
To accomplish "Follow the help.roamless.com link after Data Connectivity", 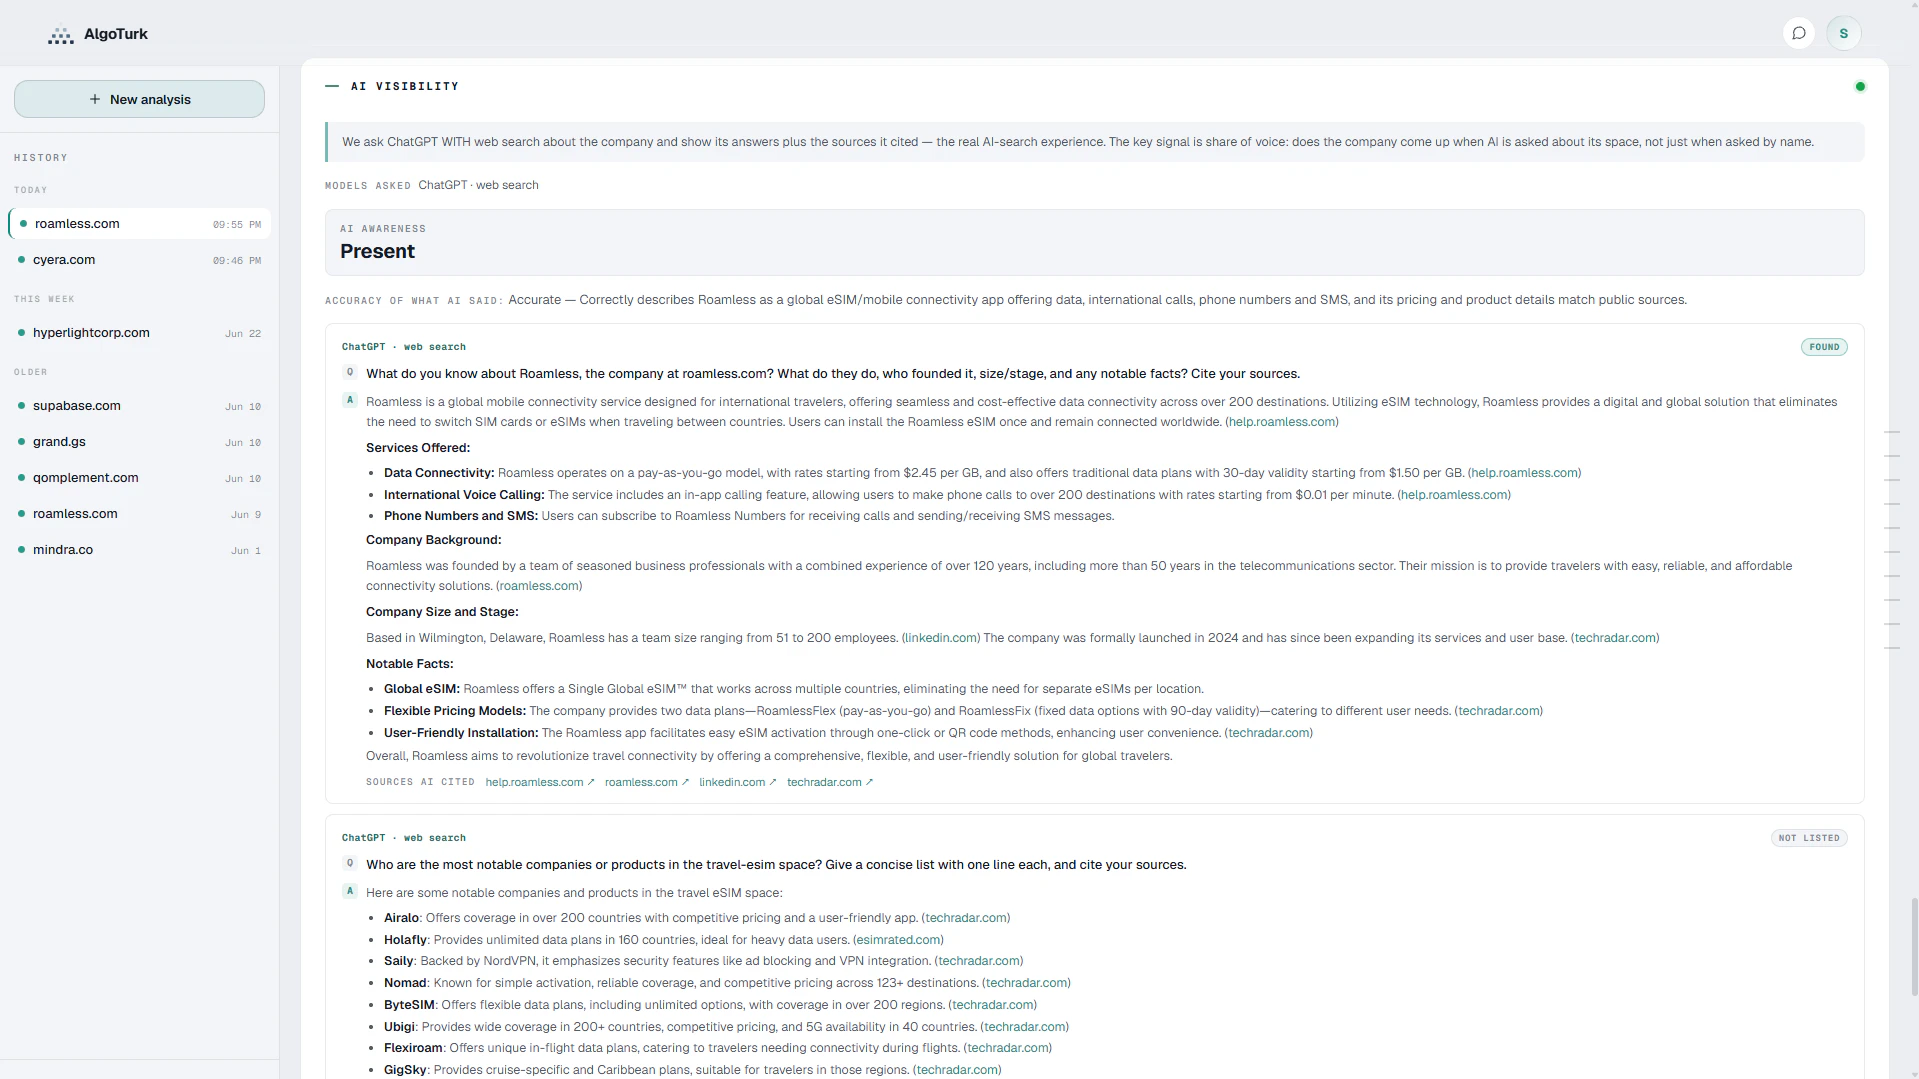I will click(x=1525, y=473).
